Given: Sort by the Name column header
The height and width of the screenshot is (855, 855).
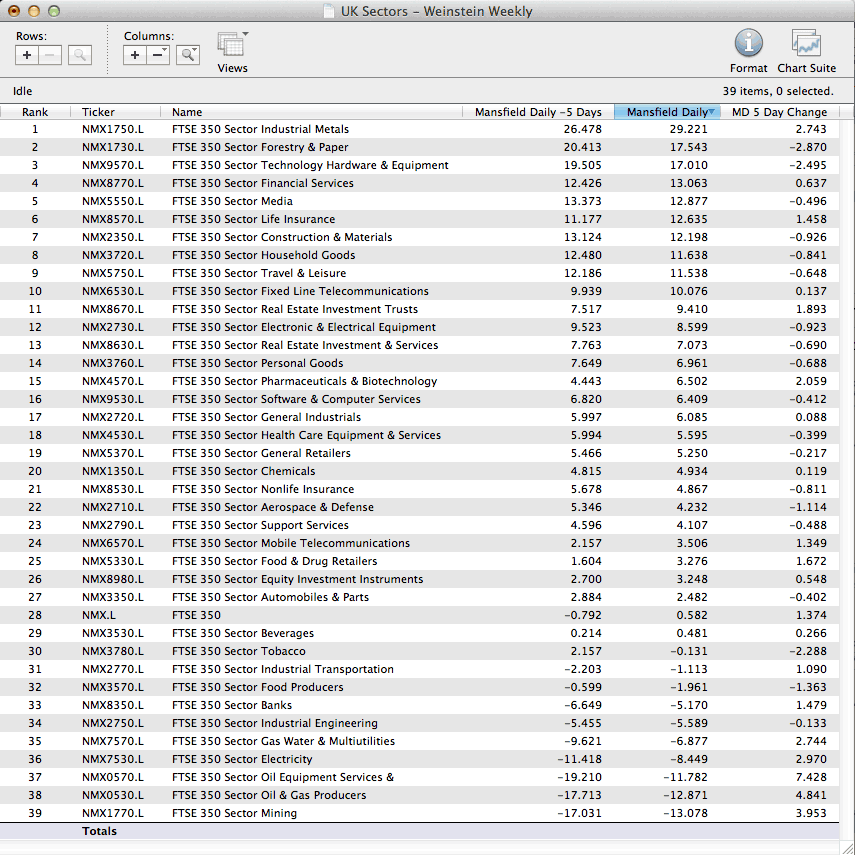Looking at the screenshot, I should [x=187, y=112].
